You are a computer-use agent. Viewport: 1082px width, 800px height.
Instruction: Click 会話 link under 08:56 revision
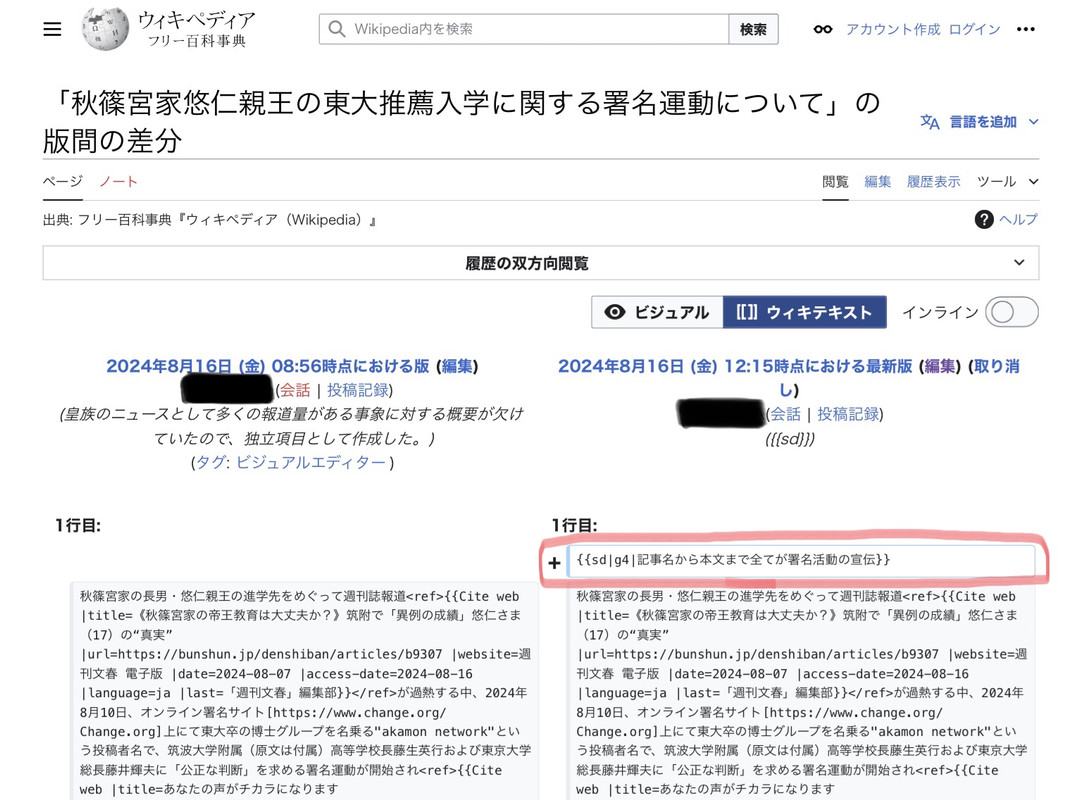(295, 390)
